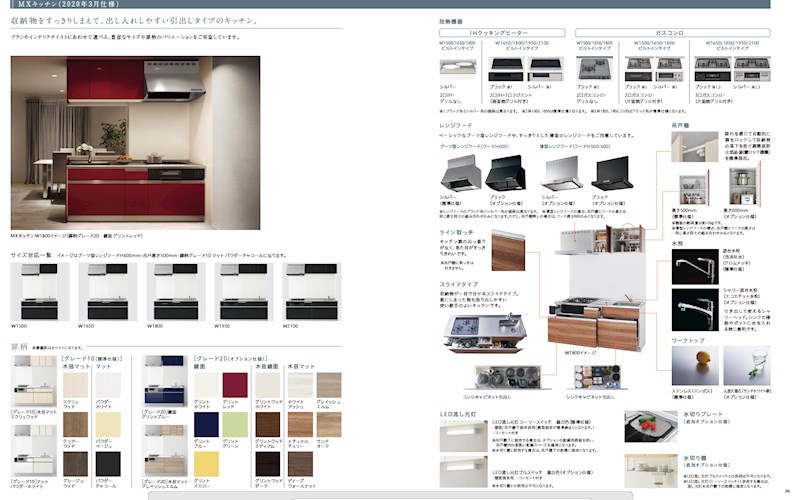800x500 pixels.
Task: Pick the Sand Oak swatch
Action: 329,424
